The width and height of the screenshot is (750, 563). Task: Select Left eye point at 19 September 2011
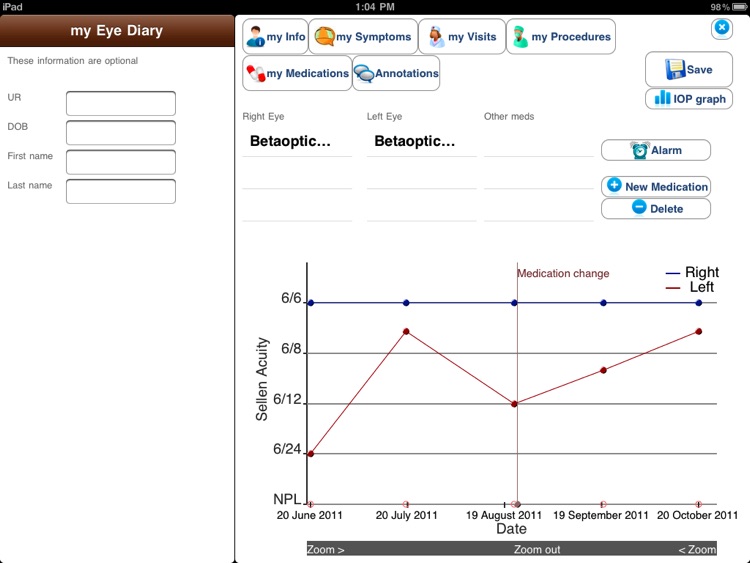tap(603, 370)
